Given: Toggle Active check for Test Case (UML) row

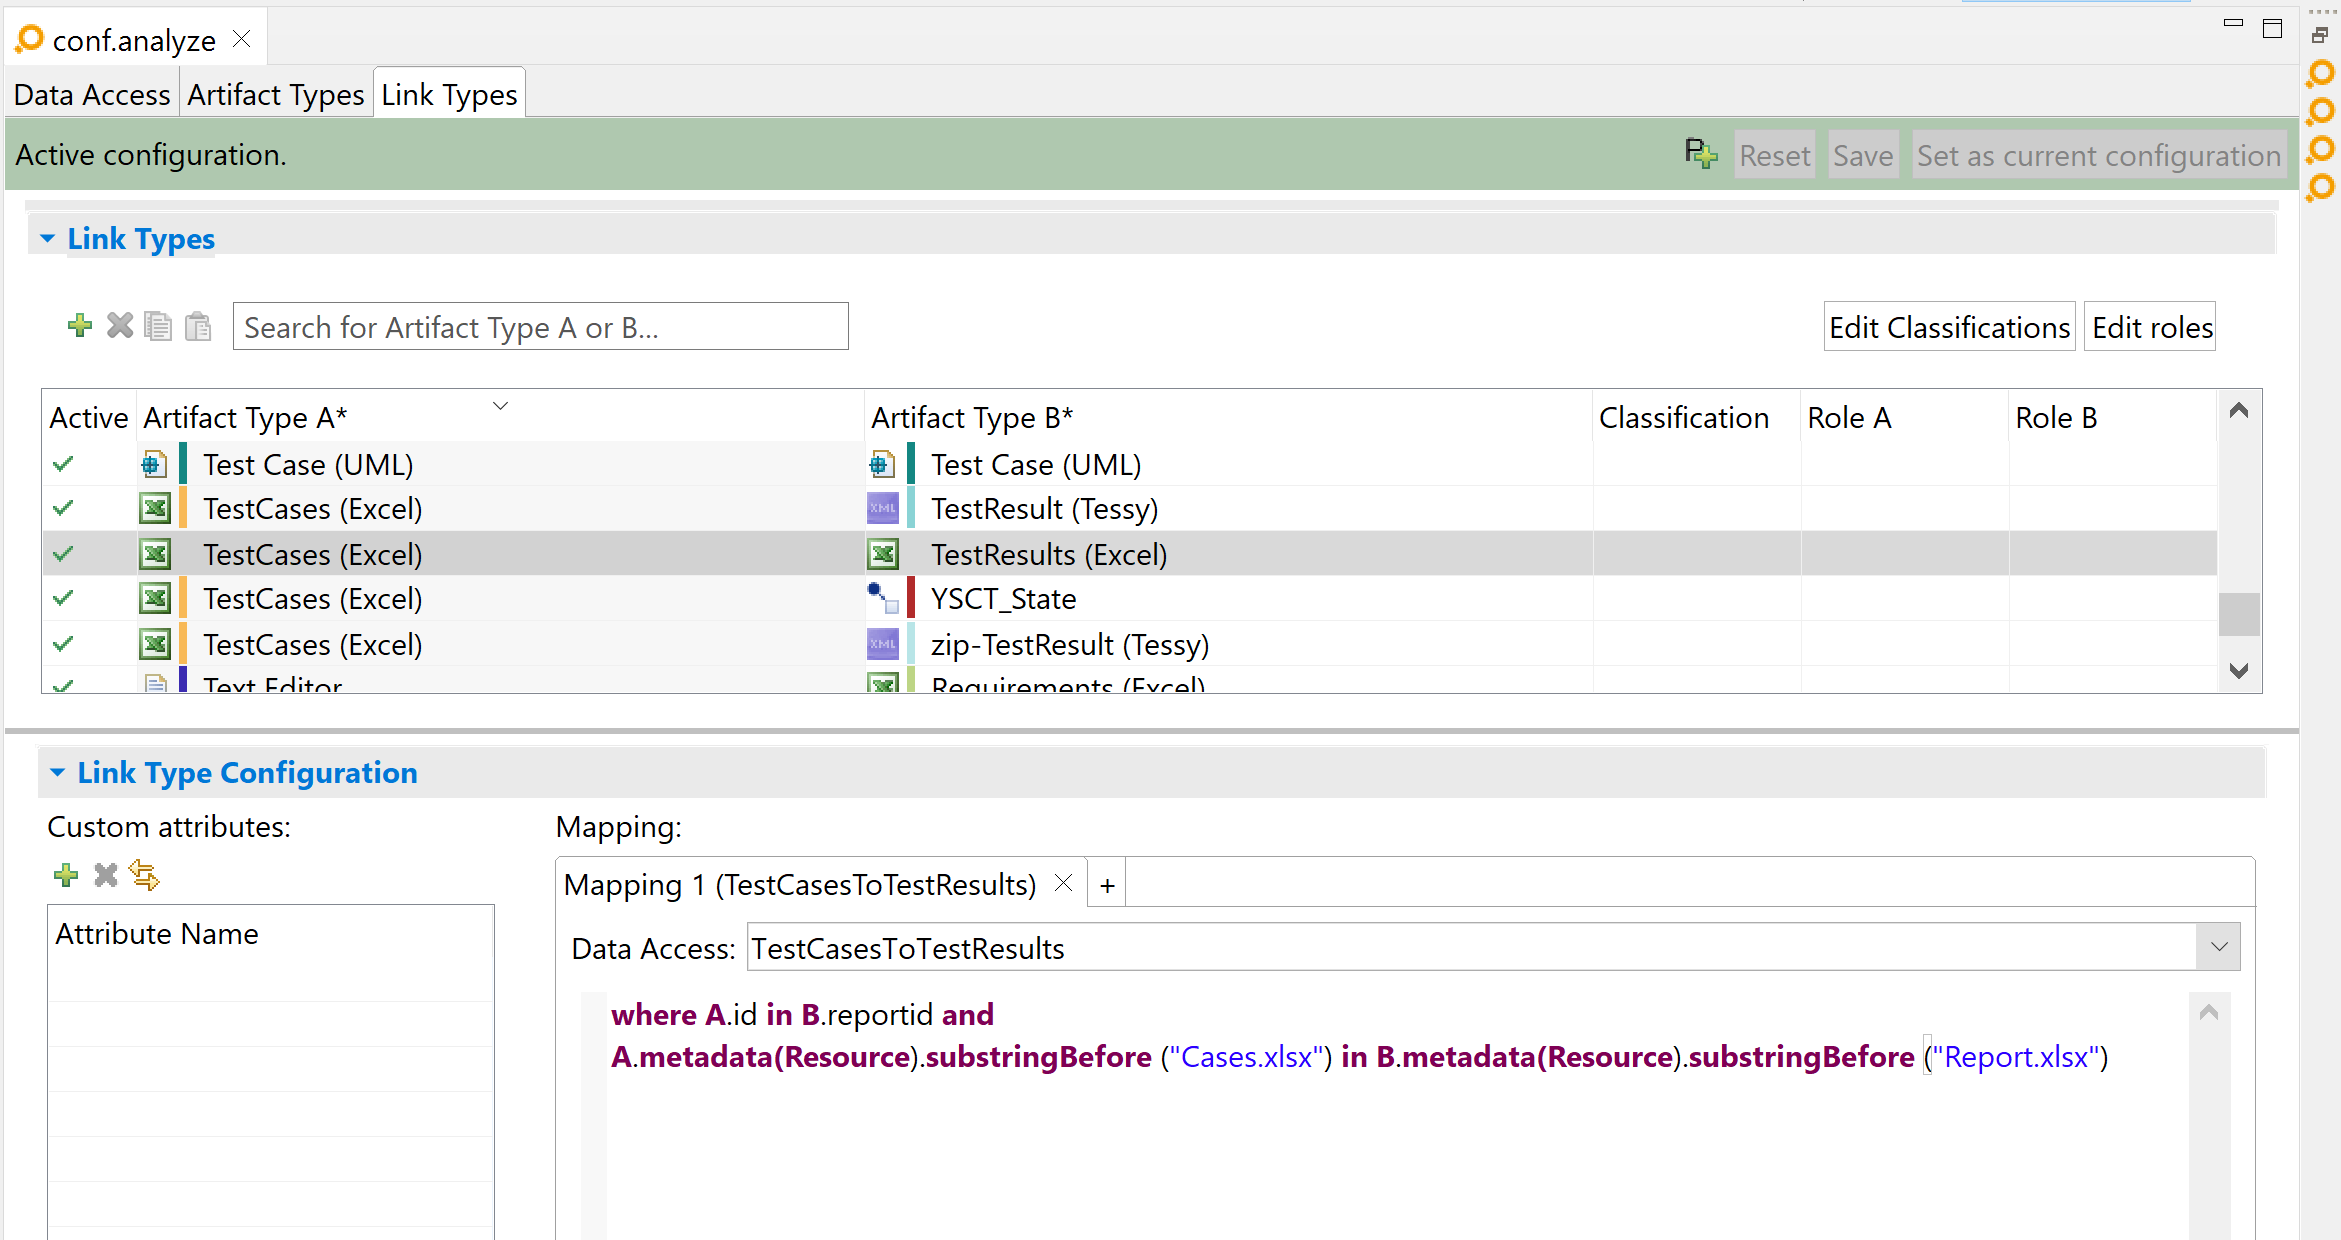Looking at the screenshot, I should (63, 464).
